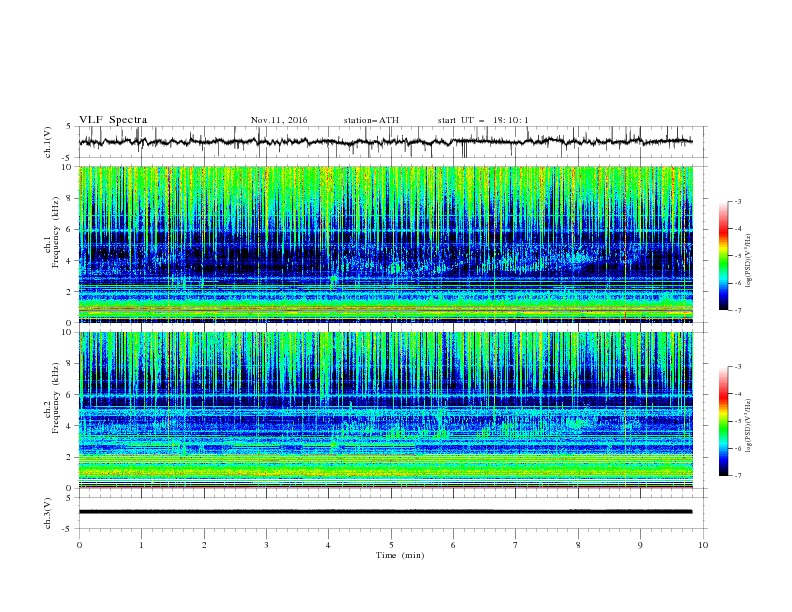Click the "ch.2 Frequency (kHz)" axis label
This screenshot has width=792, height=612.
52,397
